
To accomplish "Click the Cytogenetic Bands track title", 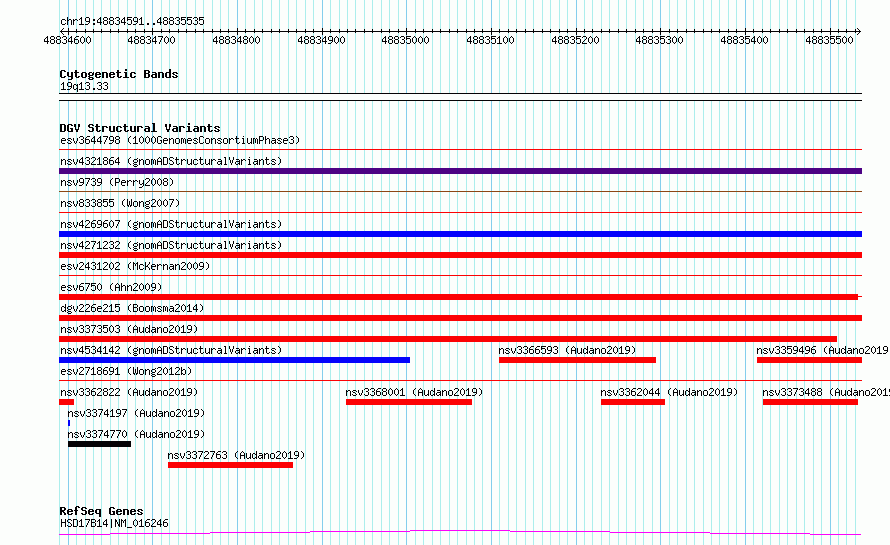I will (119, 74).
